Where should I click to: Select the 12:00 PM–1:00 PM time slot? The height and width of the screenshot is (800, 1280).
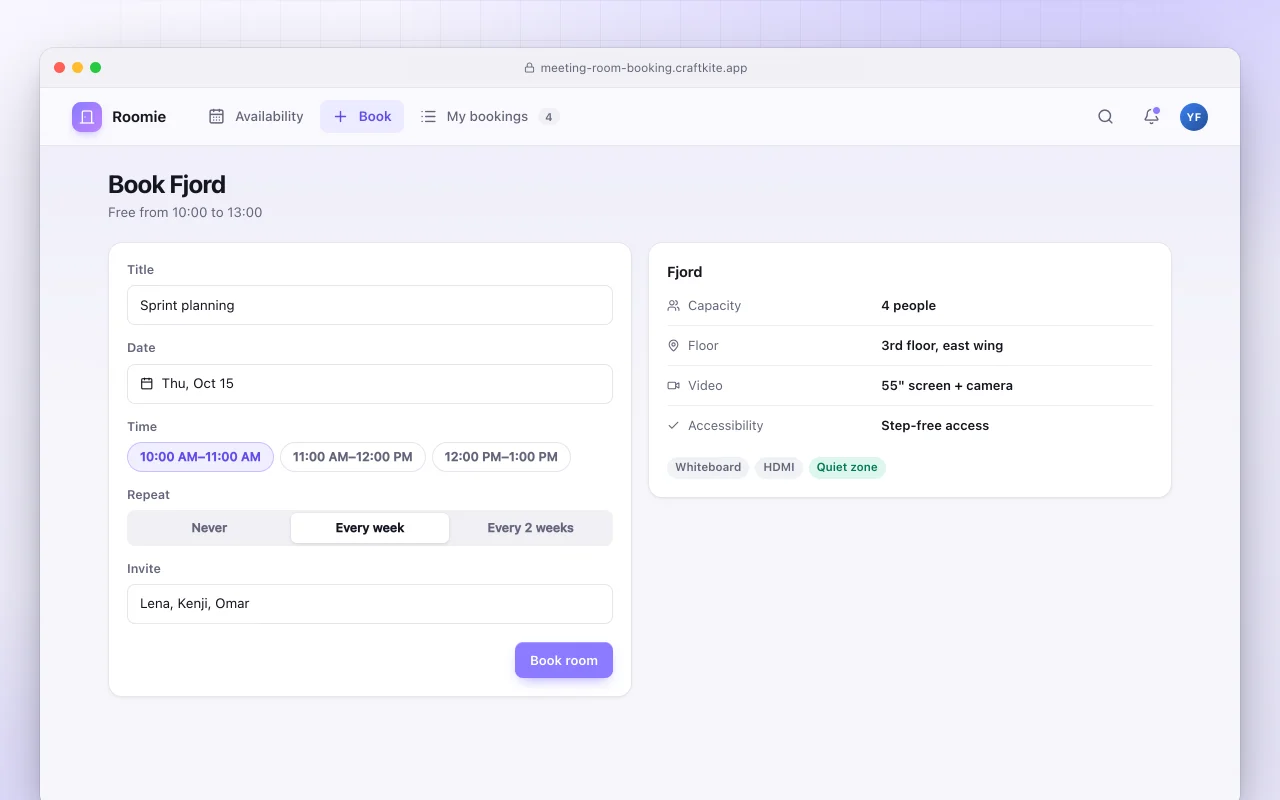pyautogui.click(x=501, y=457)
